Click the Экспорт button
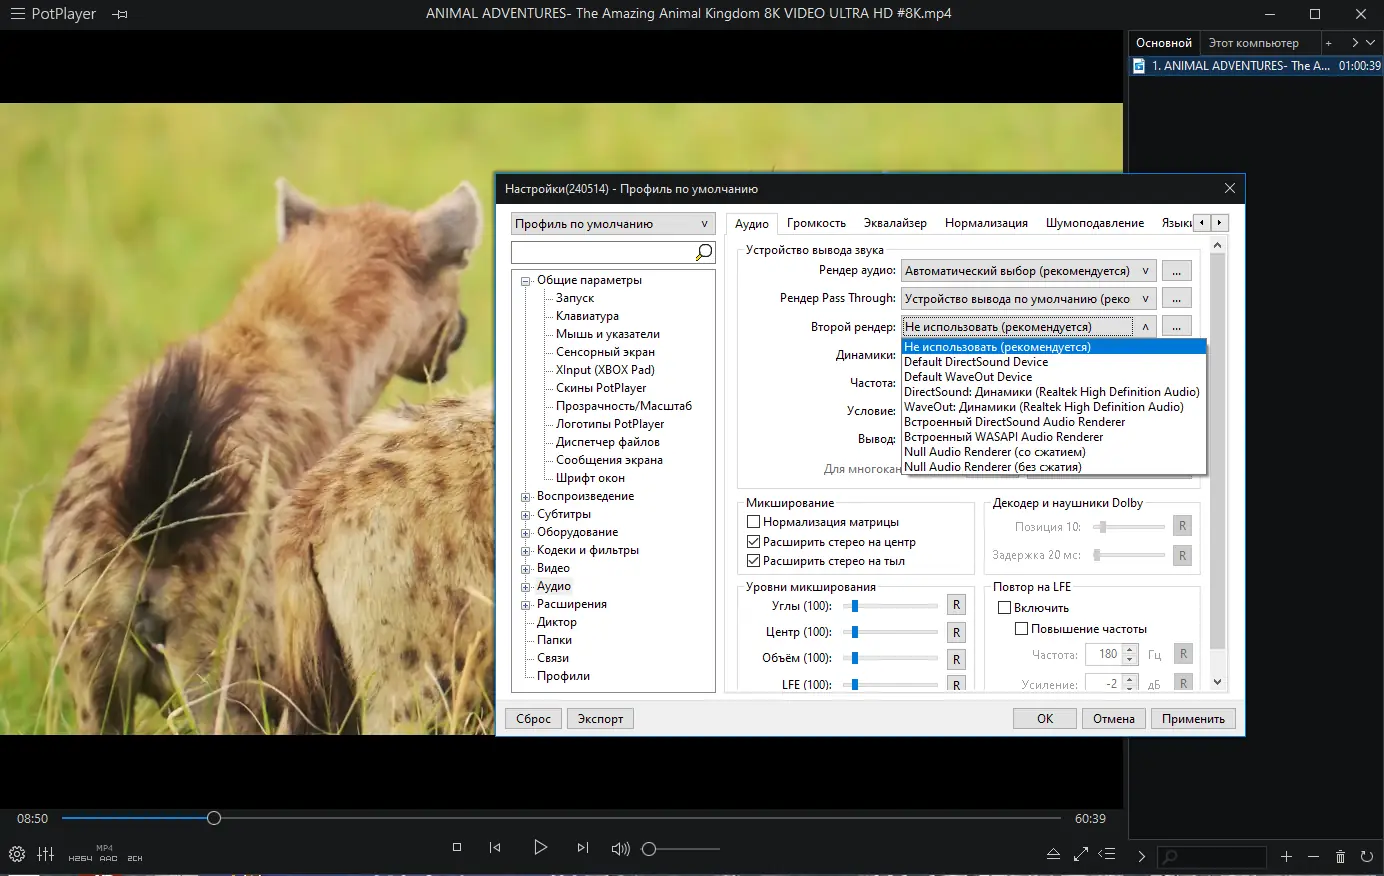Viewport: 1384px width, 876px height. (x=600, y=719)
